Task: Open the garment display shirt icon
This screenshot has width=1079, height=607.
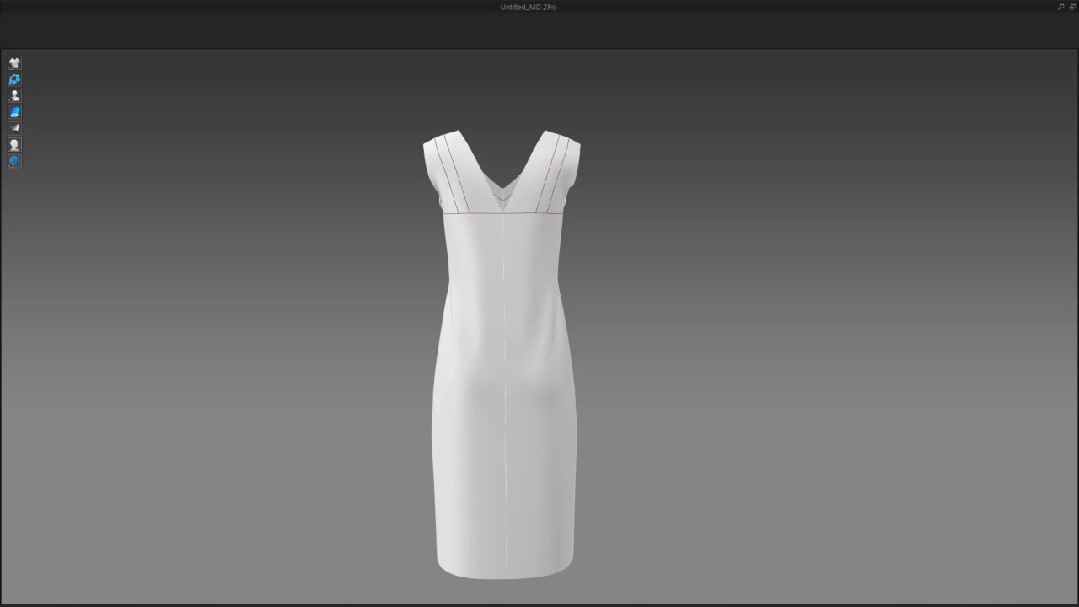Action: [x=14, y=63]
